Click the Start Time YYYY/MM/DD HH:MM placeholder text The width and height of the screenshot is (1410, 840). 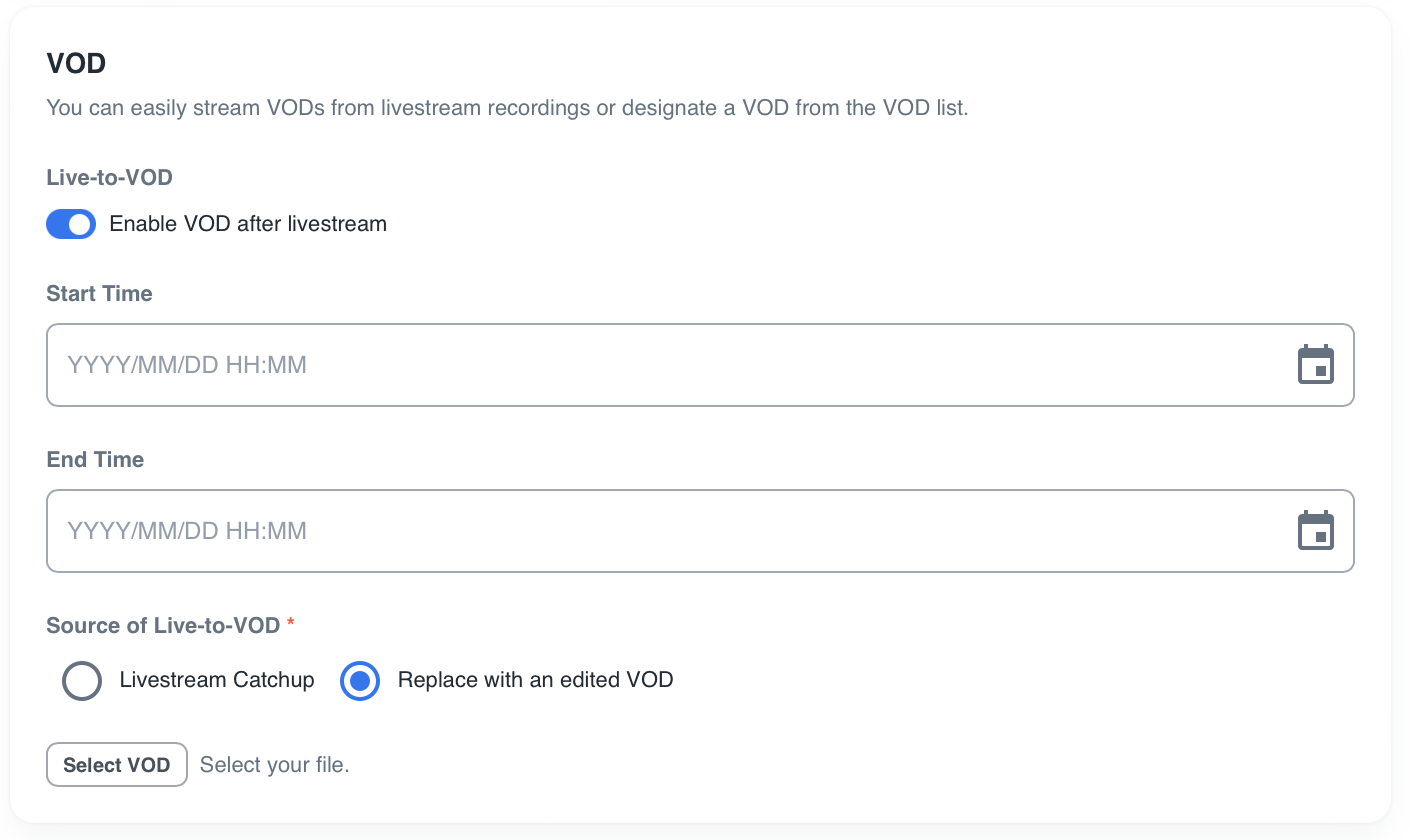187,365
